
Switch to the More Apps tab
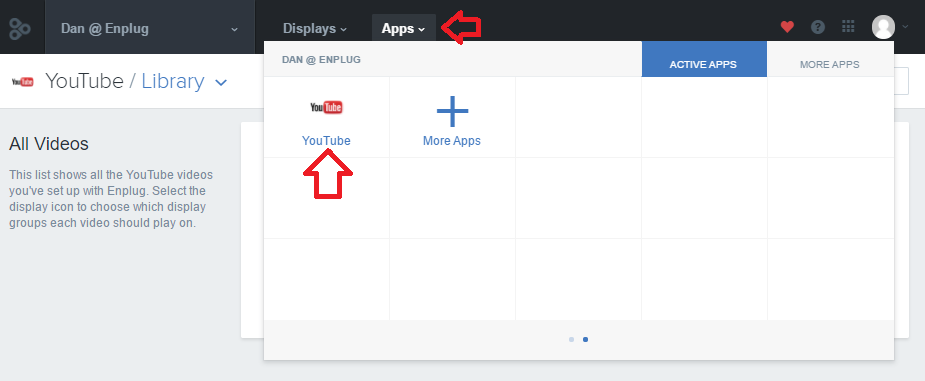click(x=829, y=59)
